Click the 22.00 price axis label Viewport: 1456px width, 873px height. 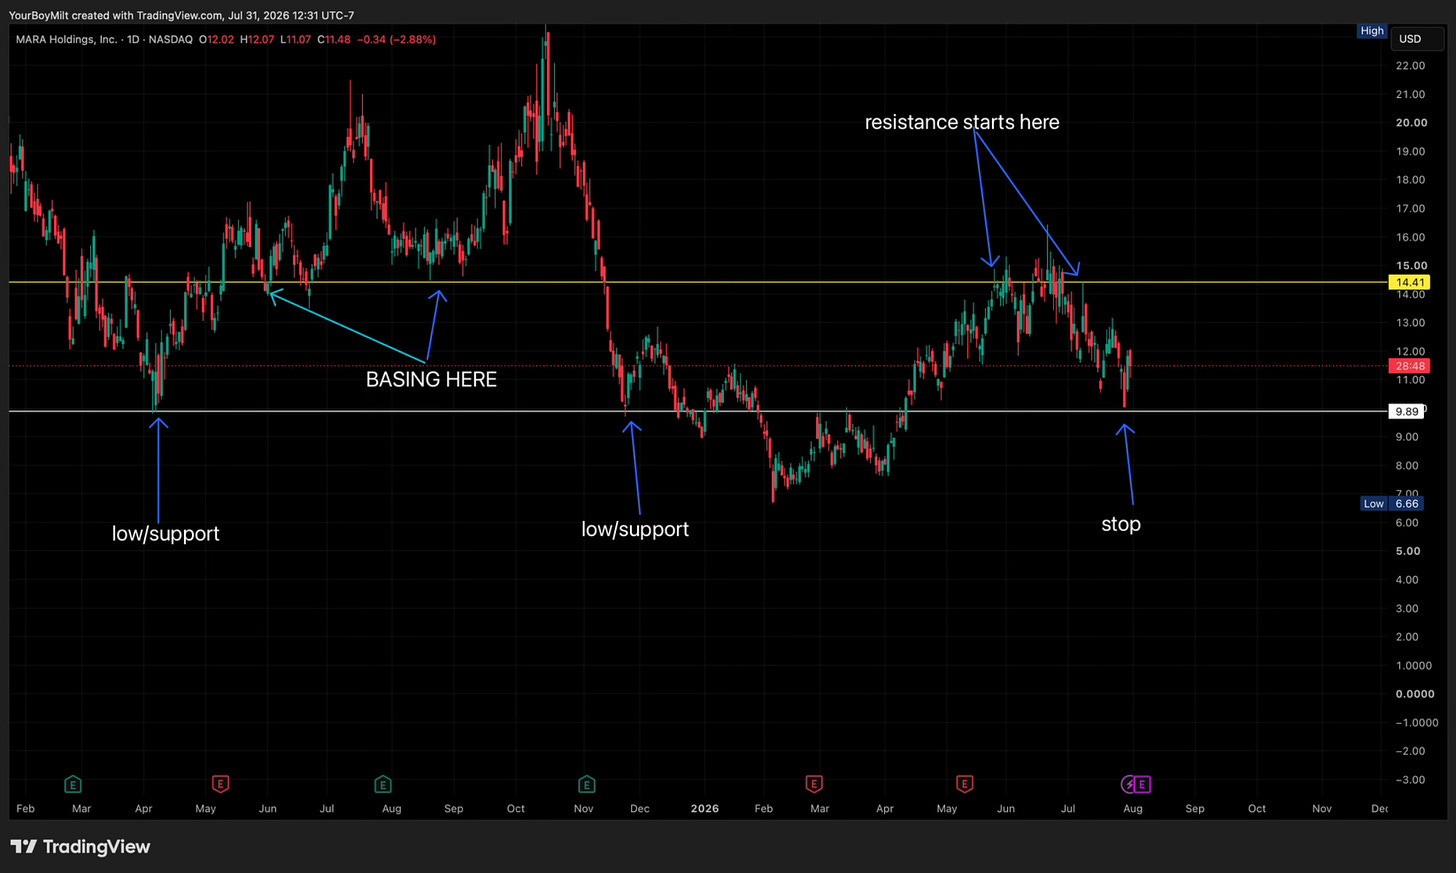pyautogui.click(x=1410, y=66)
